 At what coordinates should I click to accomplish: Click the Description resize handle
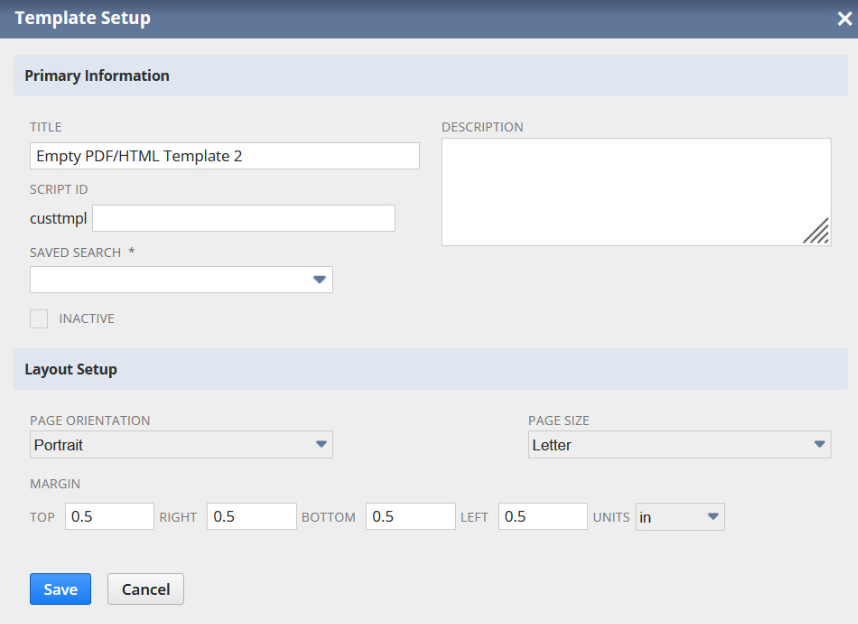tap(817, 232)
